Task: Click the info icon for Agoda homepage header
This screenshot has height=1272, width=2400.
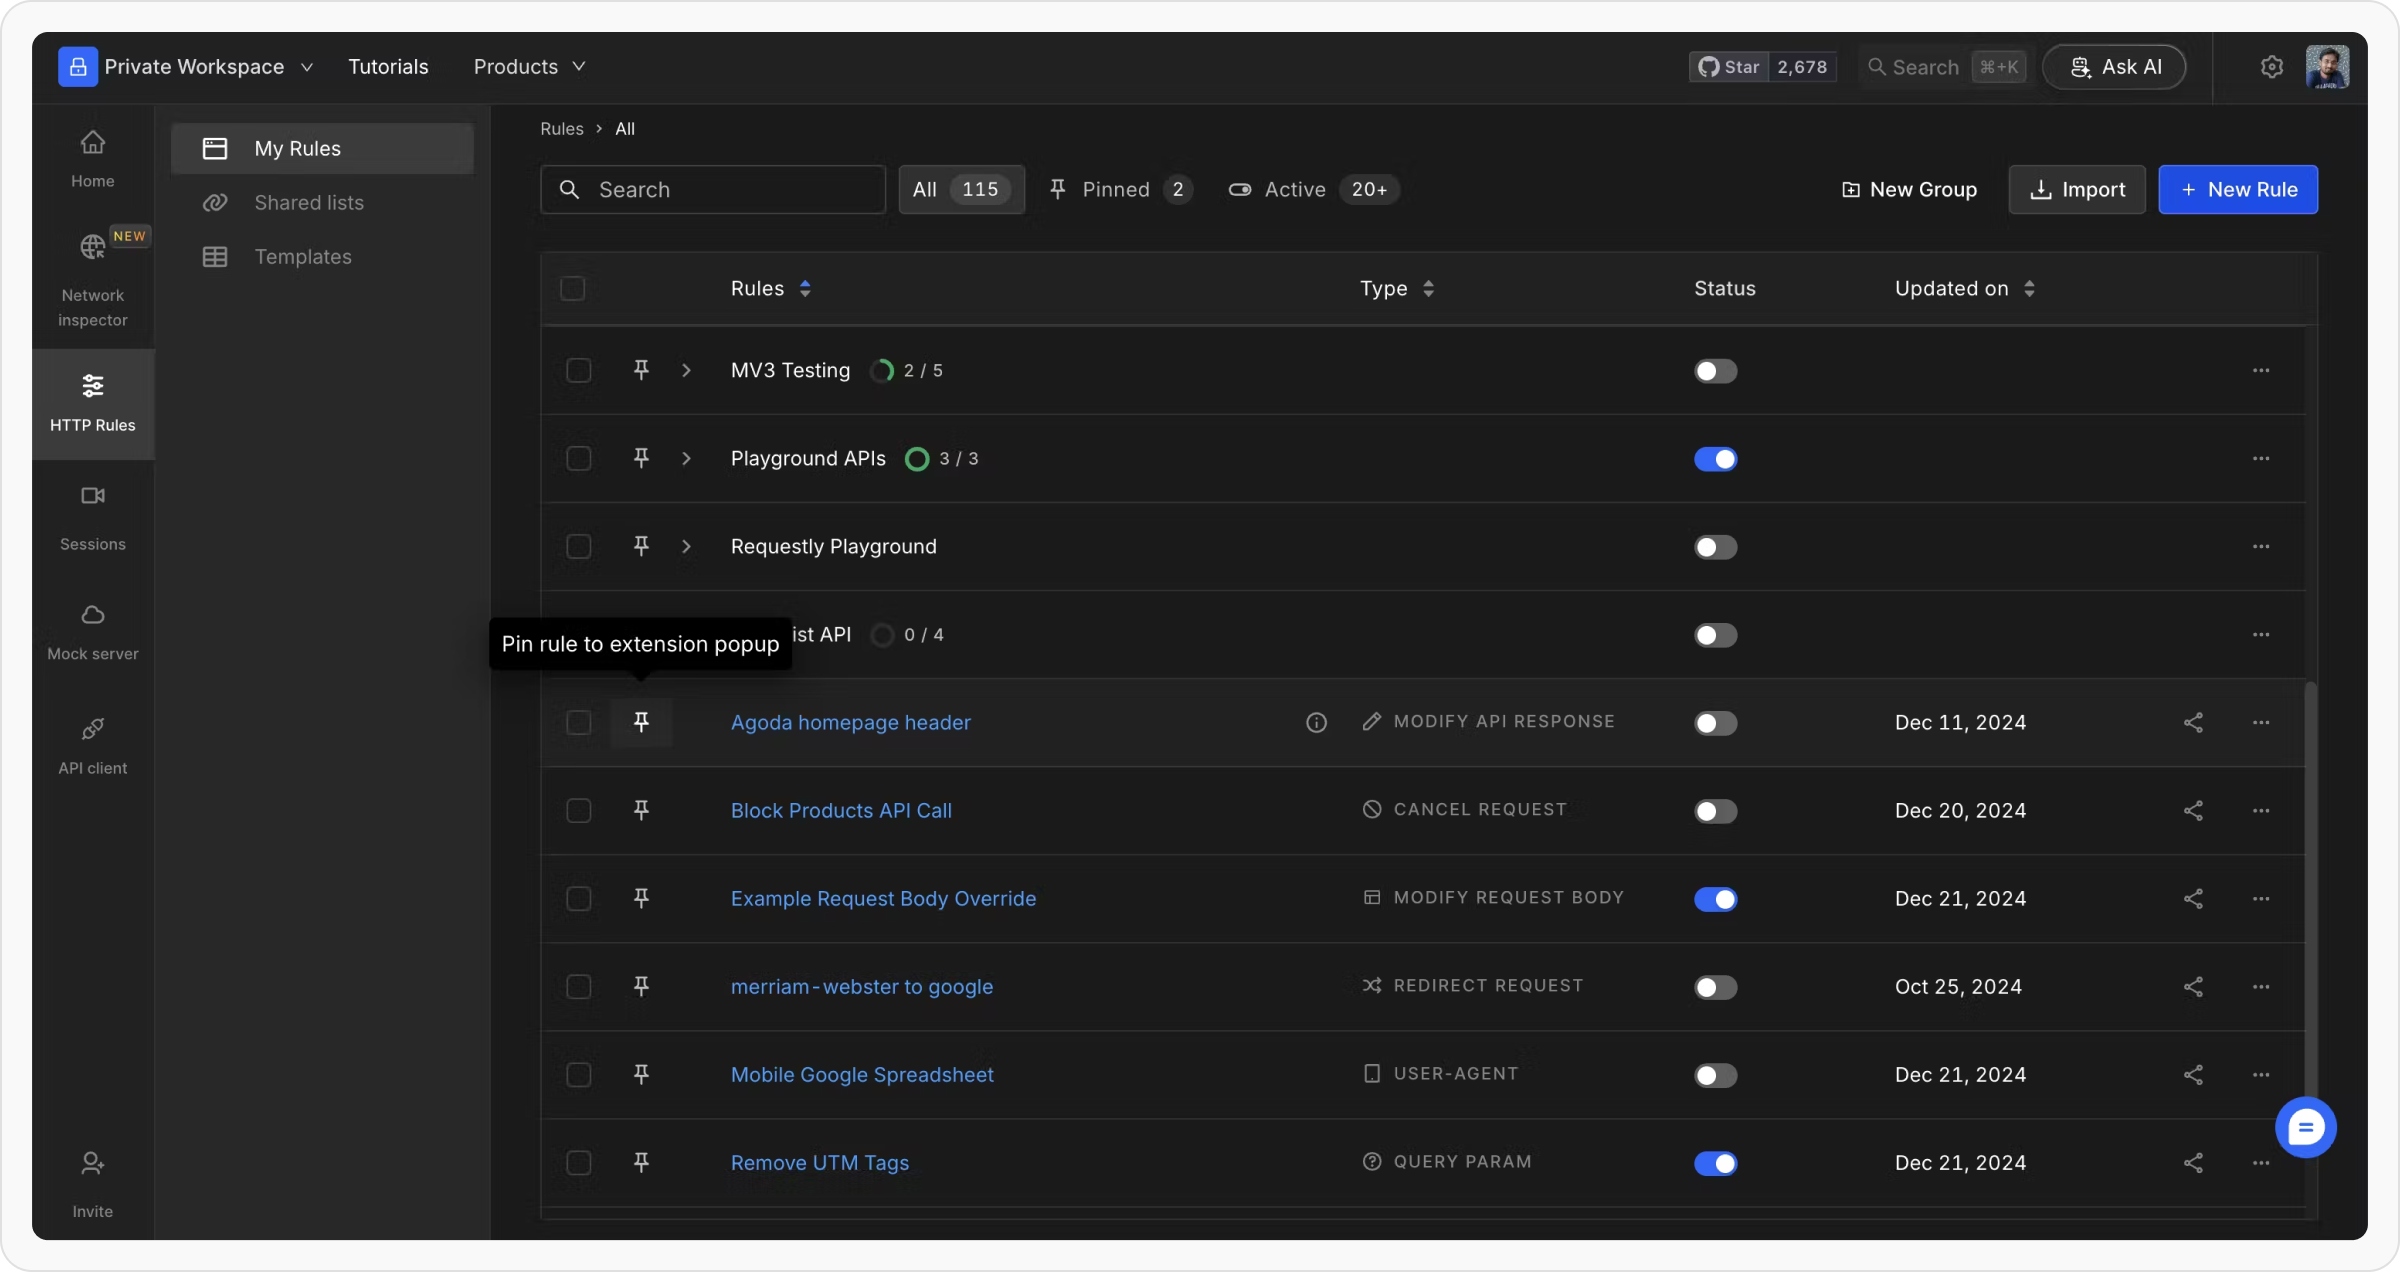Action: click(x=1316, y=723)
